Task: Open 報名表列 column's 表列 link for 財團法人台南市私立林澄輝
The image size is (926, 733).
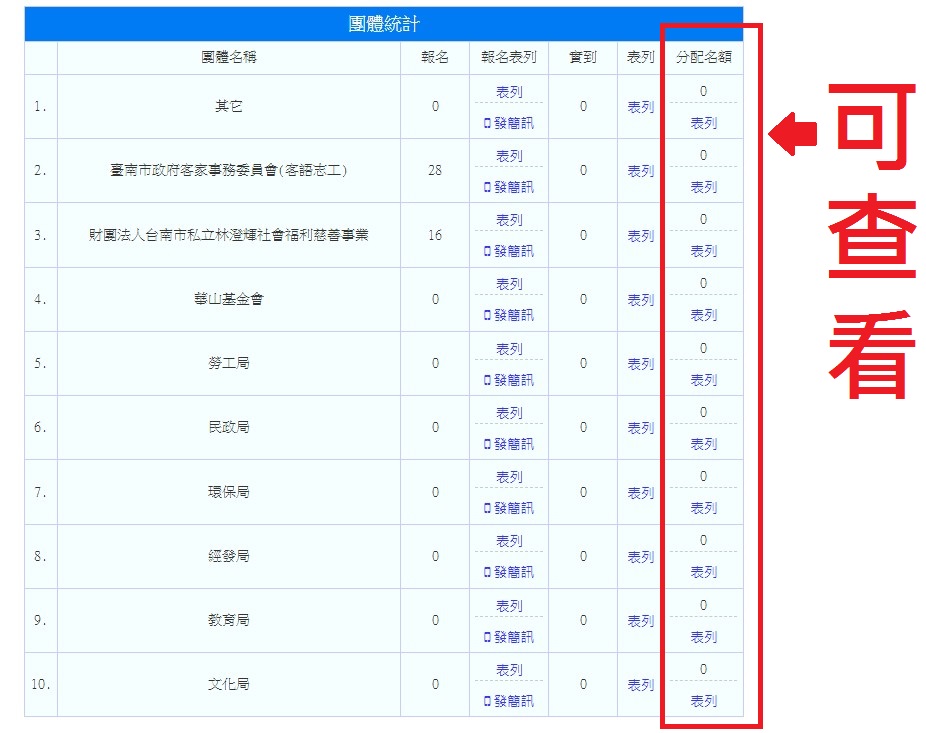Action: point(509,220)
